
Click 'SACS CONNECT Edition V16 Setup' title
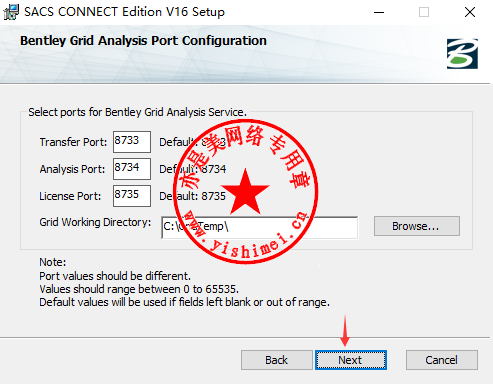(124, 12)
